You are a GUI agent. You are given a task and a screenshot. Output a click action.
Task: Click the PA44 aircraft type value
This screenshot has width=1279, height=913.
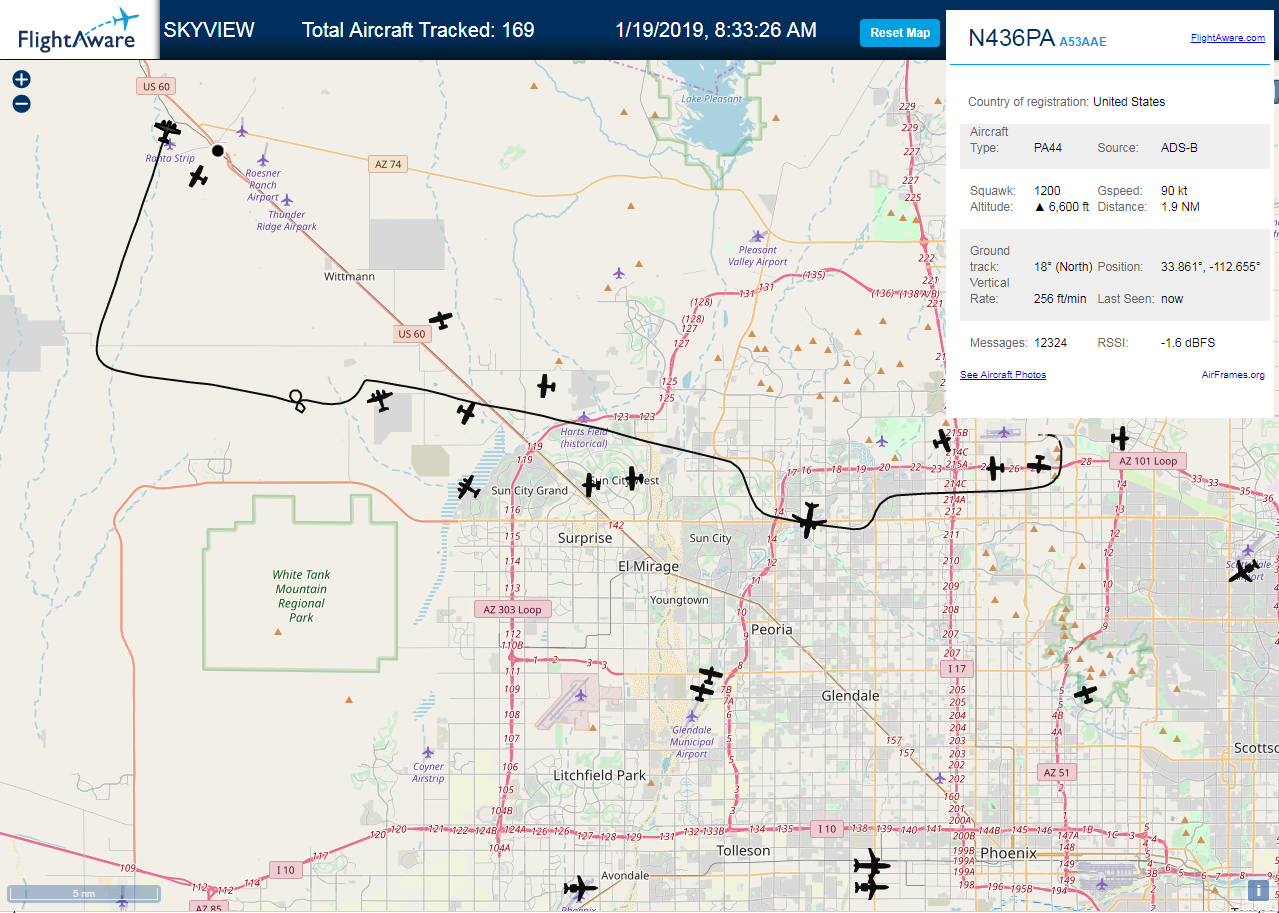point(1048,148)
